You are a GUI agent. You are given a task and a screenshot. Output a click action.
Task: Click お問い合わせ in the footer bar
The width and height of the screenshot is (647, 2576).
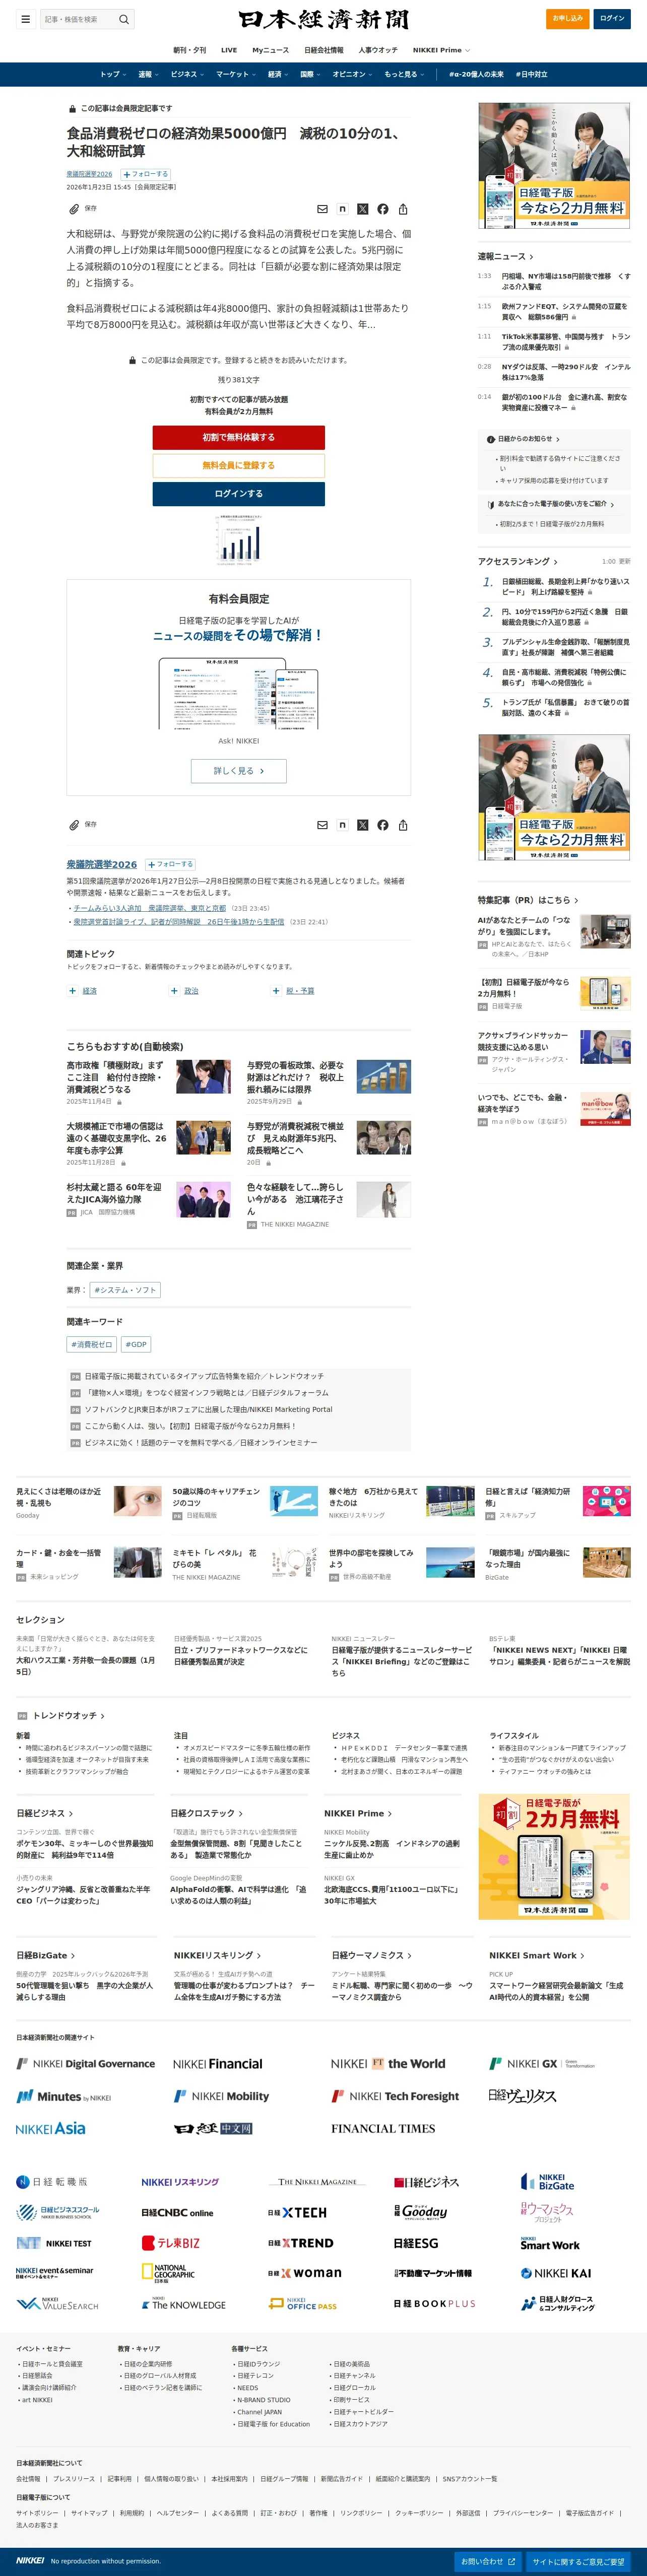488,2561
